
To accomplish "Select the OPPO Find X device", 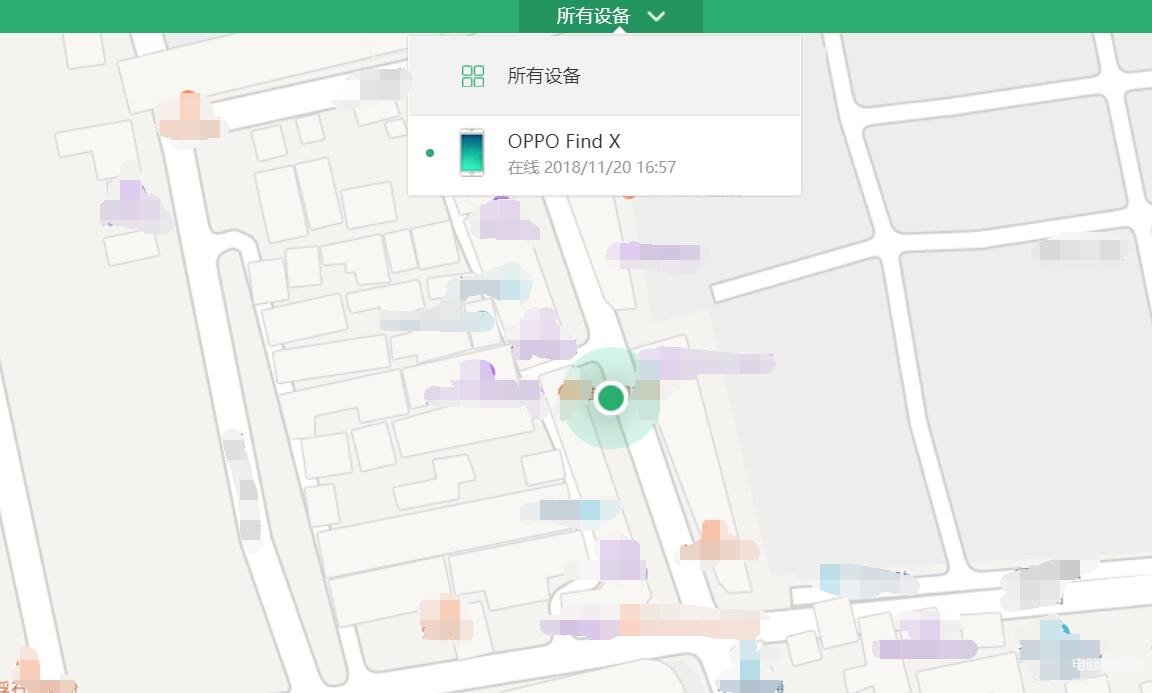I will pos(604,155).
